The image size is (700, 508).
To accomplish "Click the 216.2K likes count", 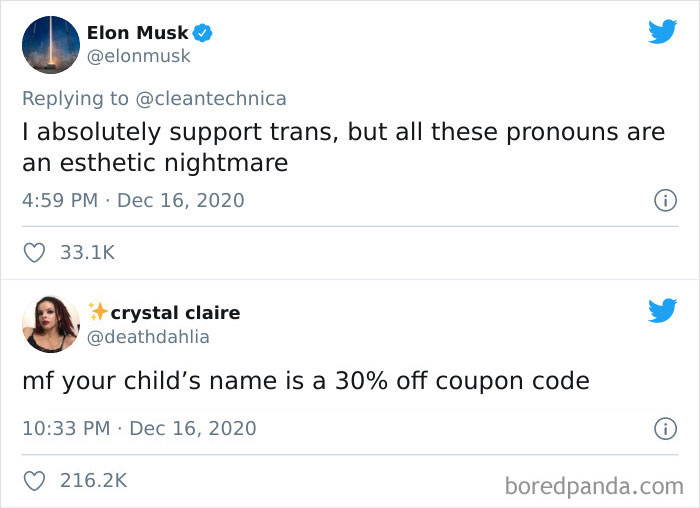I will pyautogui.click(x=94, y=481).
